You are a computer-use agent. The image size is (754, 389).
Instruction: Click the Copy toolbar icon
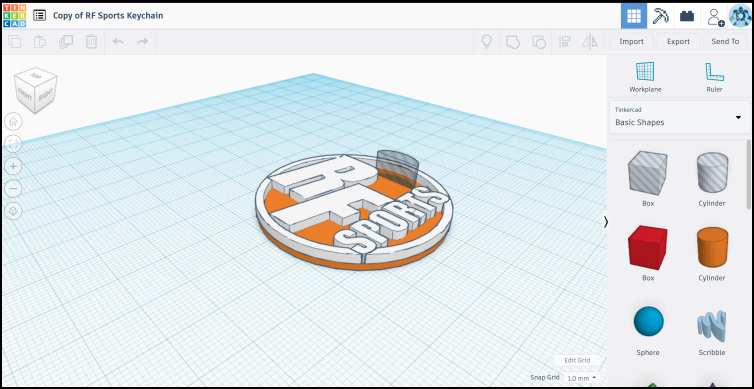[x=15, y=42]
